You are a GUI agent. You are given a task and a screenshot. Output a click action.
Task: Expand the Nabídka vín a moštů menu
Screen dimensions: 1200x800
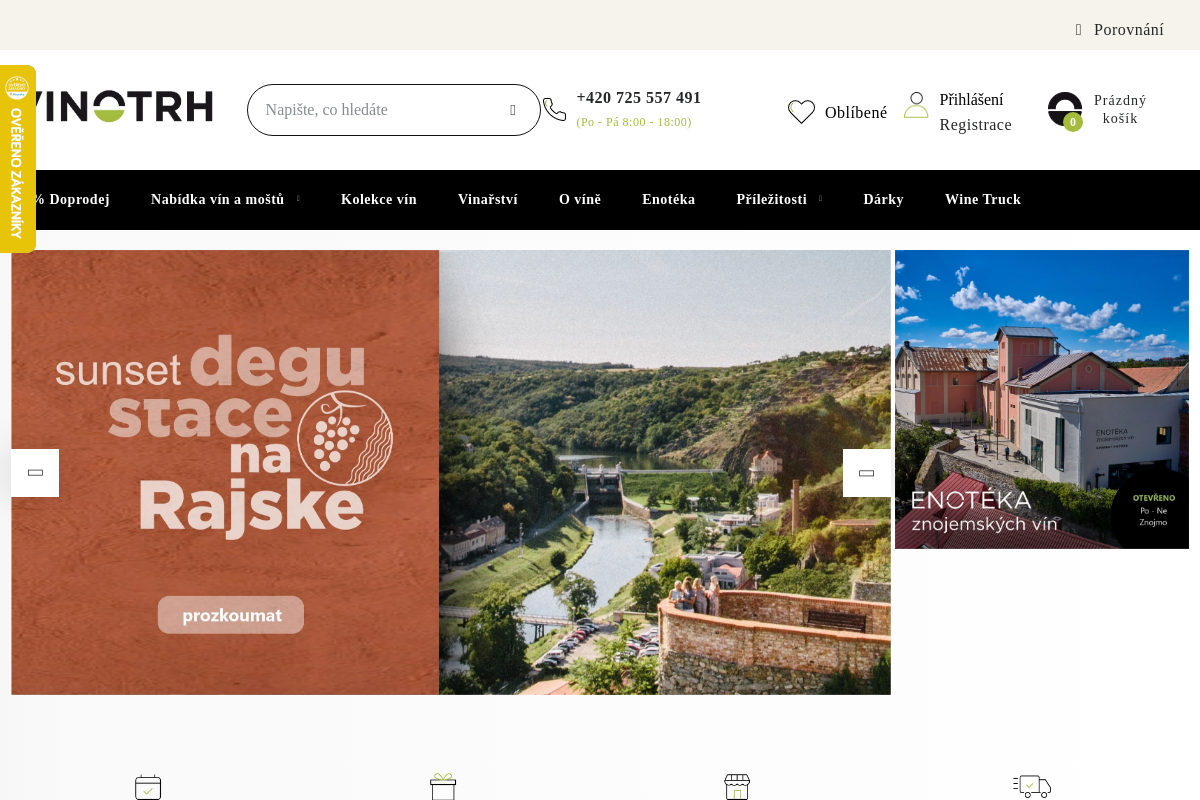pos(218,200)
